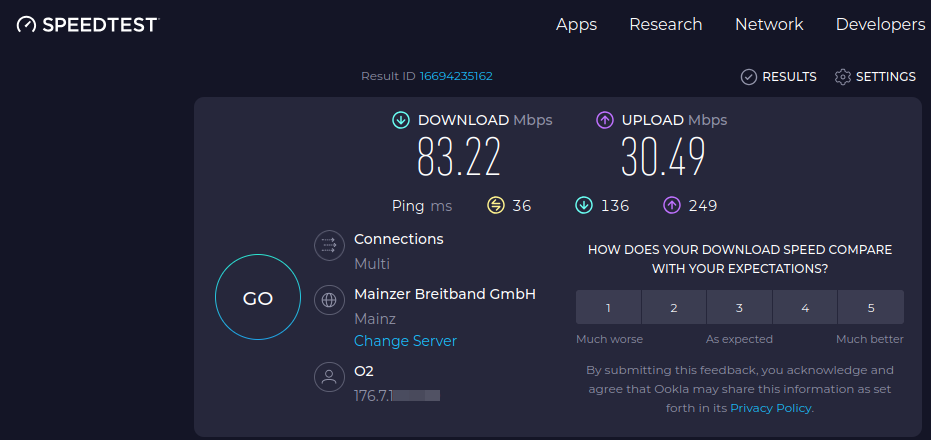
Task: Click the Change Server link
Action: coord(405,341)
